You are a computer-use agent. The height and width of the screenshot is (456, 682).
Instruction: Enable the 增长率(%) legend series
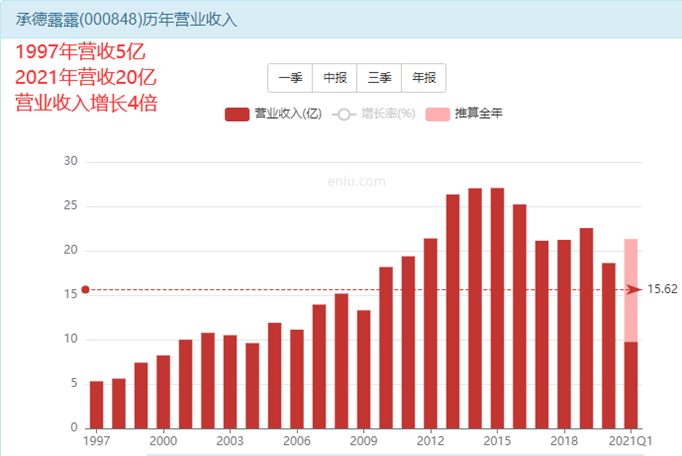click(x=374, y=114)
